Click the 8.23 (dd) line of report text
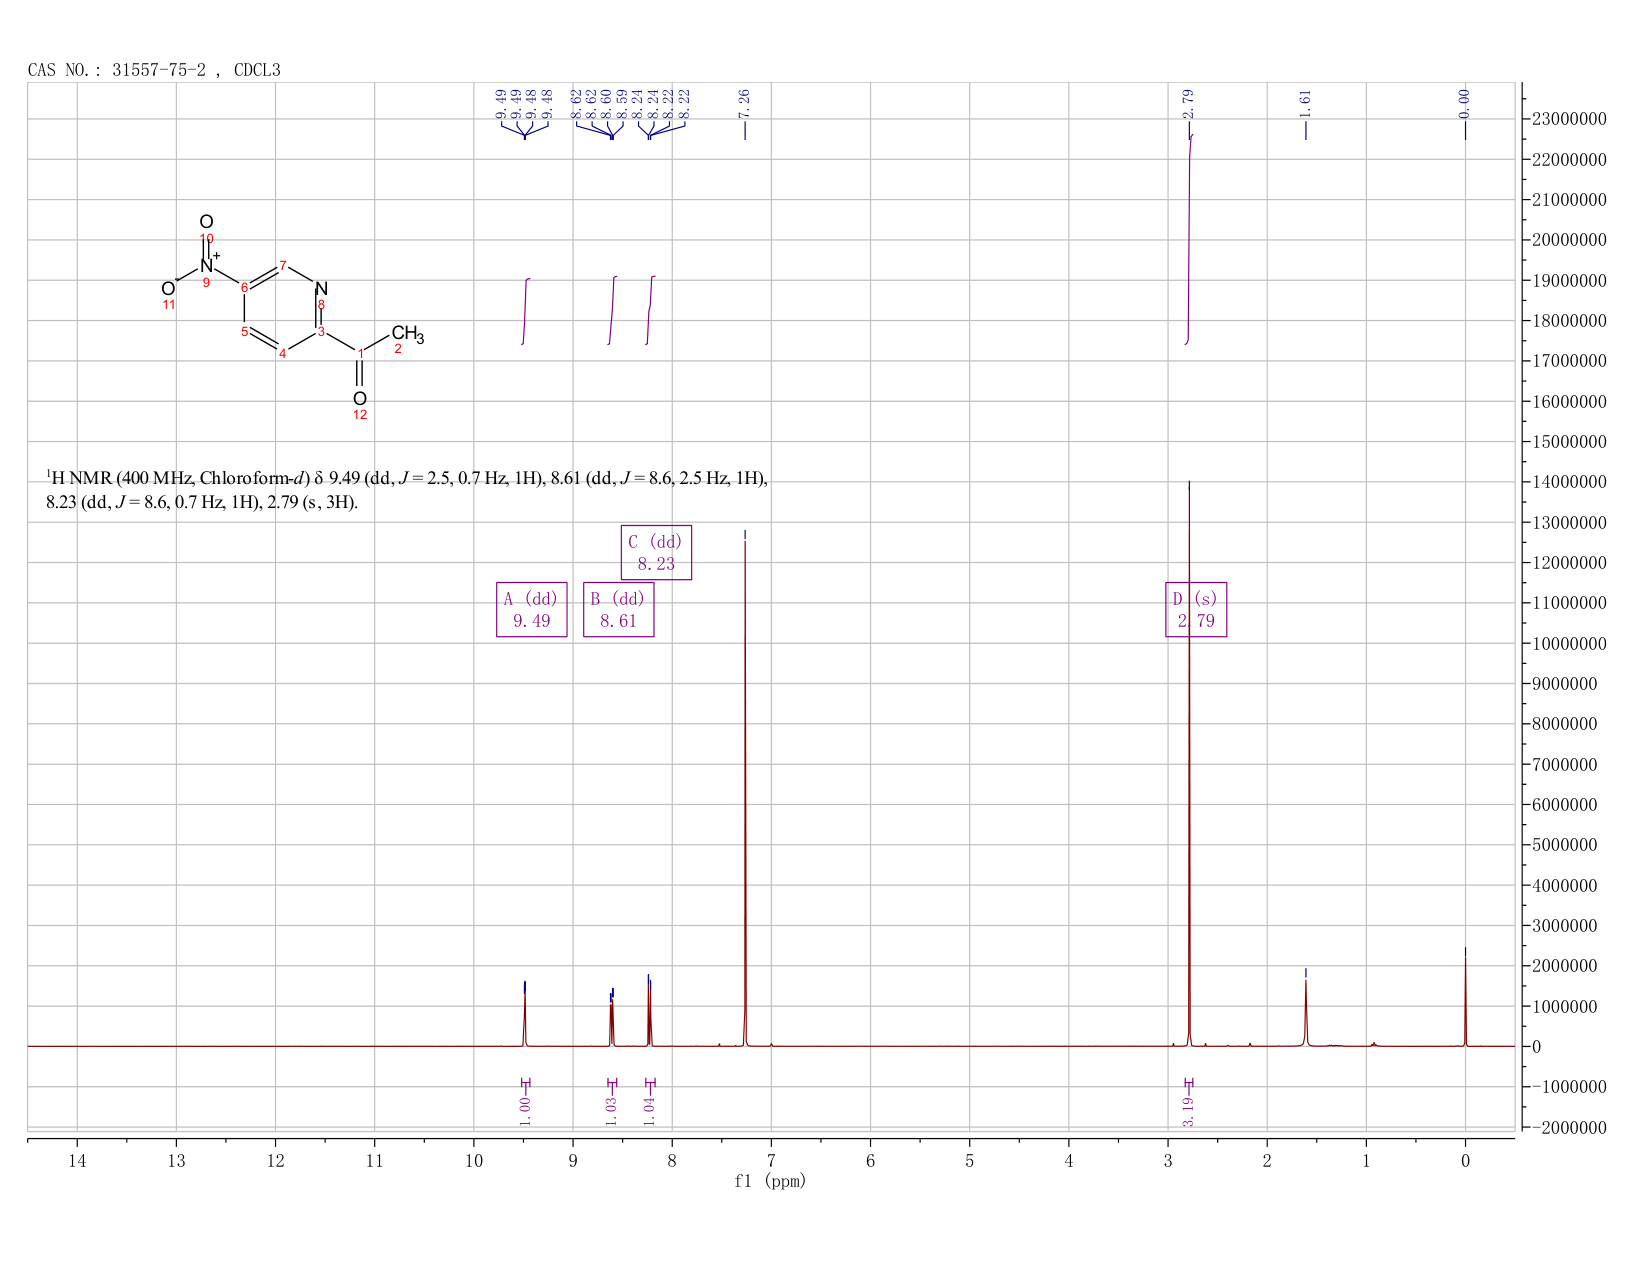1650x1275 pixels. 202,502
